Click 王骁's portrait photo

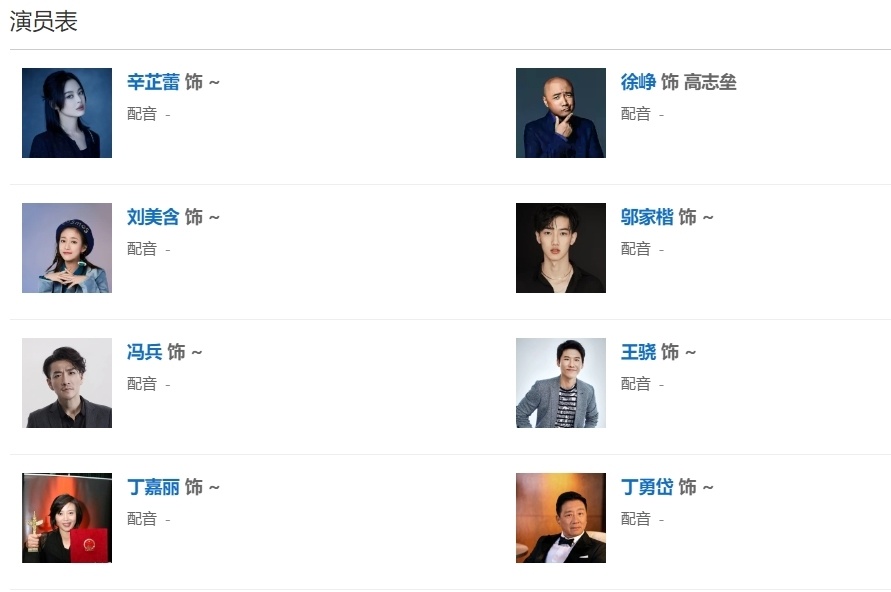click(559, 382)
